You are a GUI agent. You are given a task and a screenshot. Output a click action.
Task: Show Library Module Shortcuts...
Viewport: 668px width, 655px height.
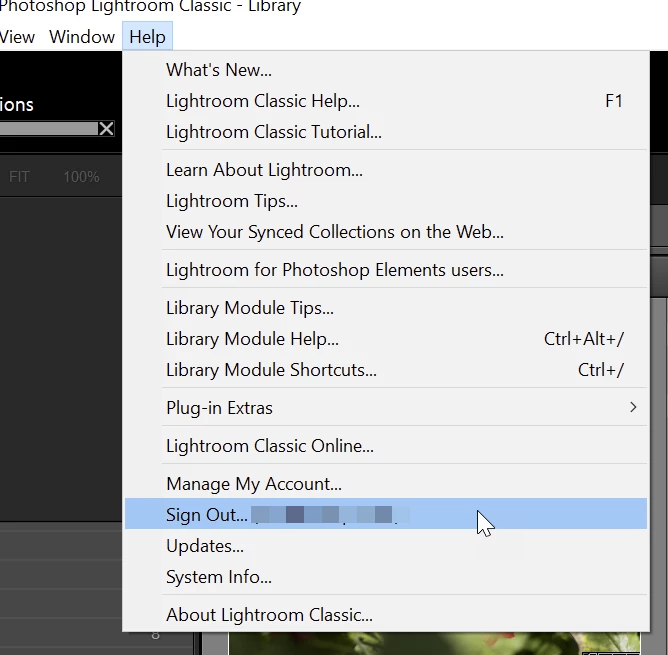[386, 370]
